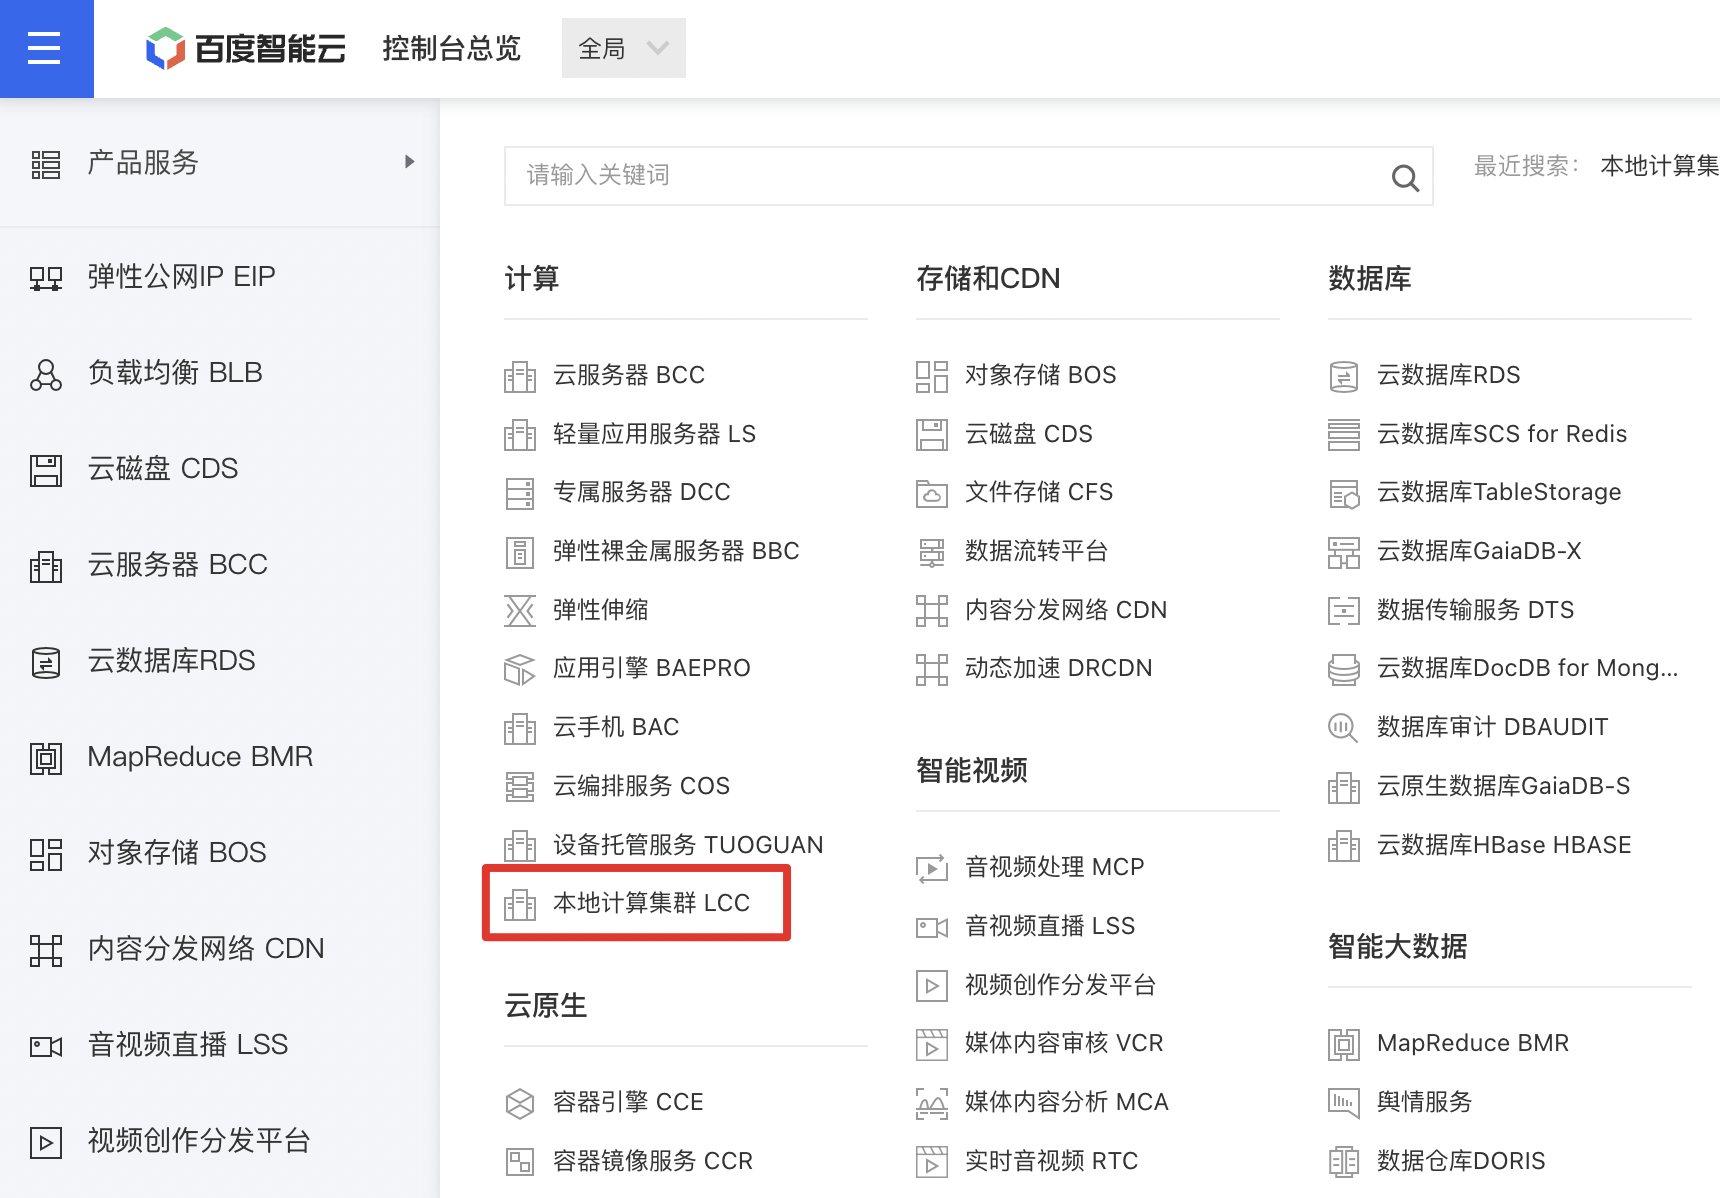Click the 轻量应用服务器 LS icon
1720x1198 pixels.
coord(520,434)
